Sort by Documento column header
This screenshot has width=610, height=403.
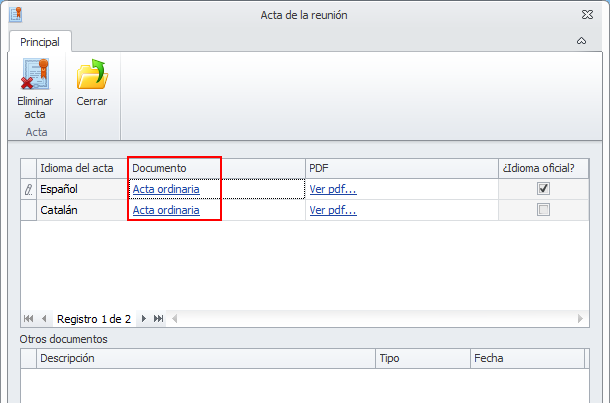coord(217,168)
